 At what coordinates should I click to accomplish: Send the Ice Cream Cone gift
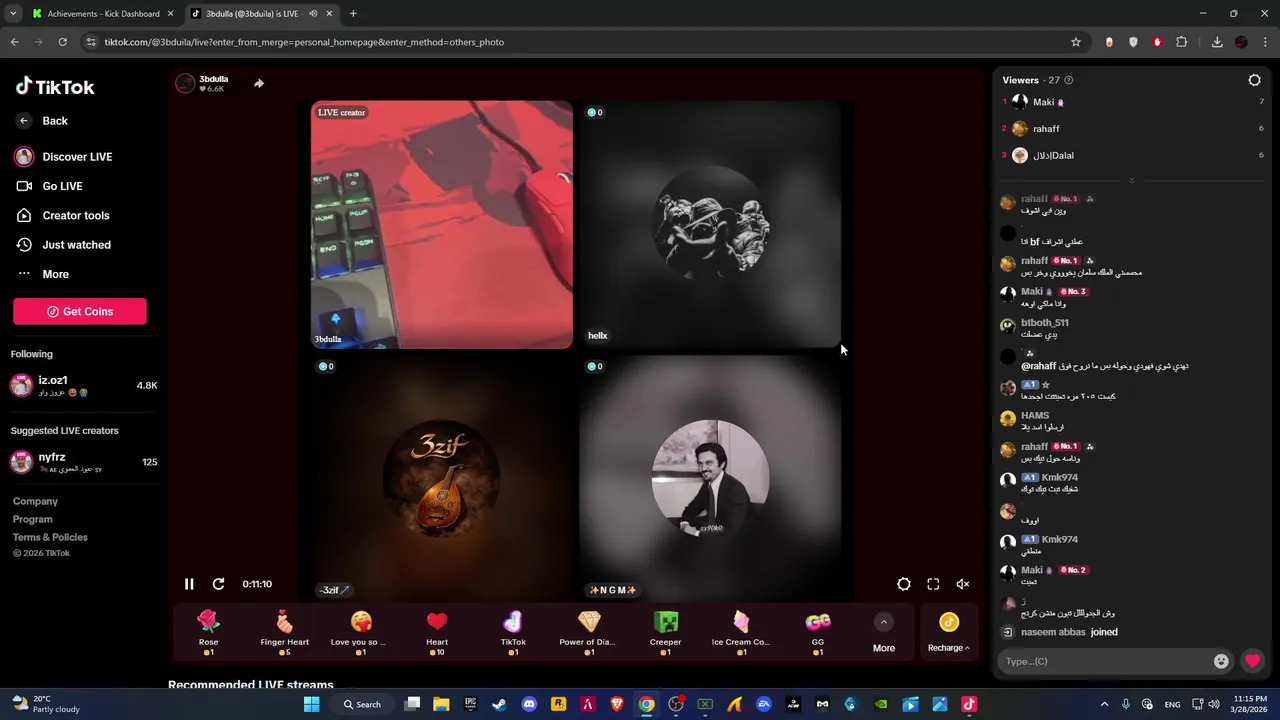[741, 633]
